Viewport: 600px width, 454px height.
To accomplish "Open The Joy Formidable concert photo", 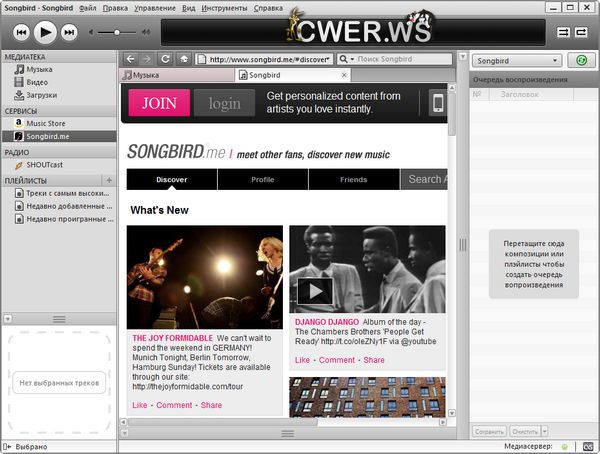I will (205, 277).
